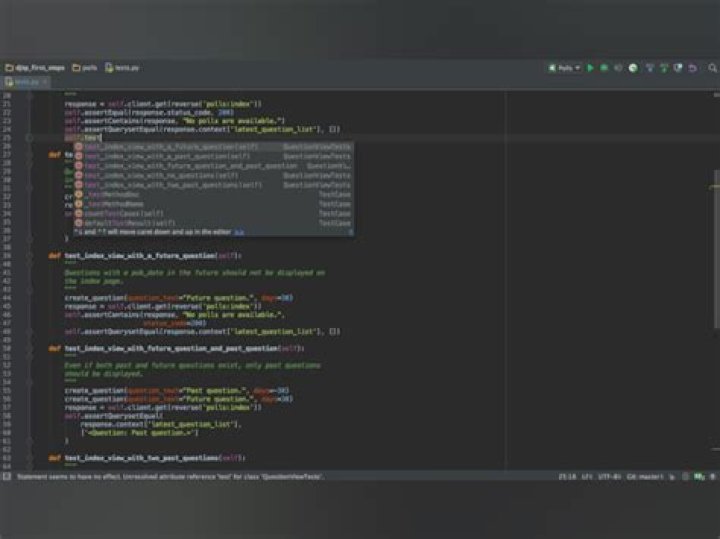720x539 pixels.
Task: Click the revert/undo arrow icon in toolbar
Action: pyautogui.click(x=693, y=68)
